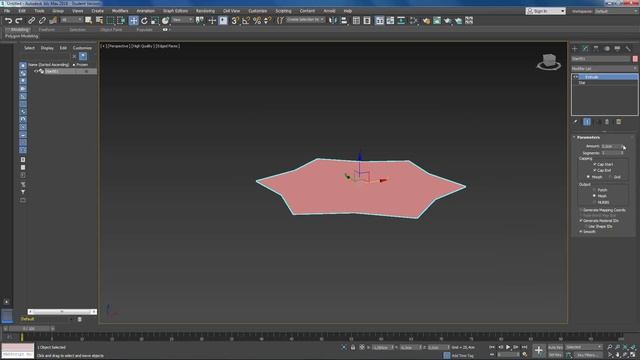This screenshot has height=360, width=640.
Task: Activate the Select and Move tool
Action: tap(133, 20)
